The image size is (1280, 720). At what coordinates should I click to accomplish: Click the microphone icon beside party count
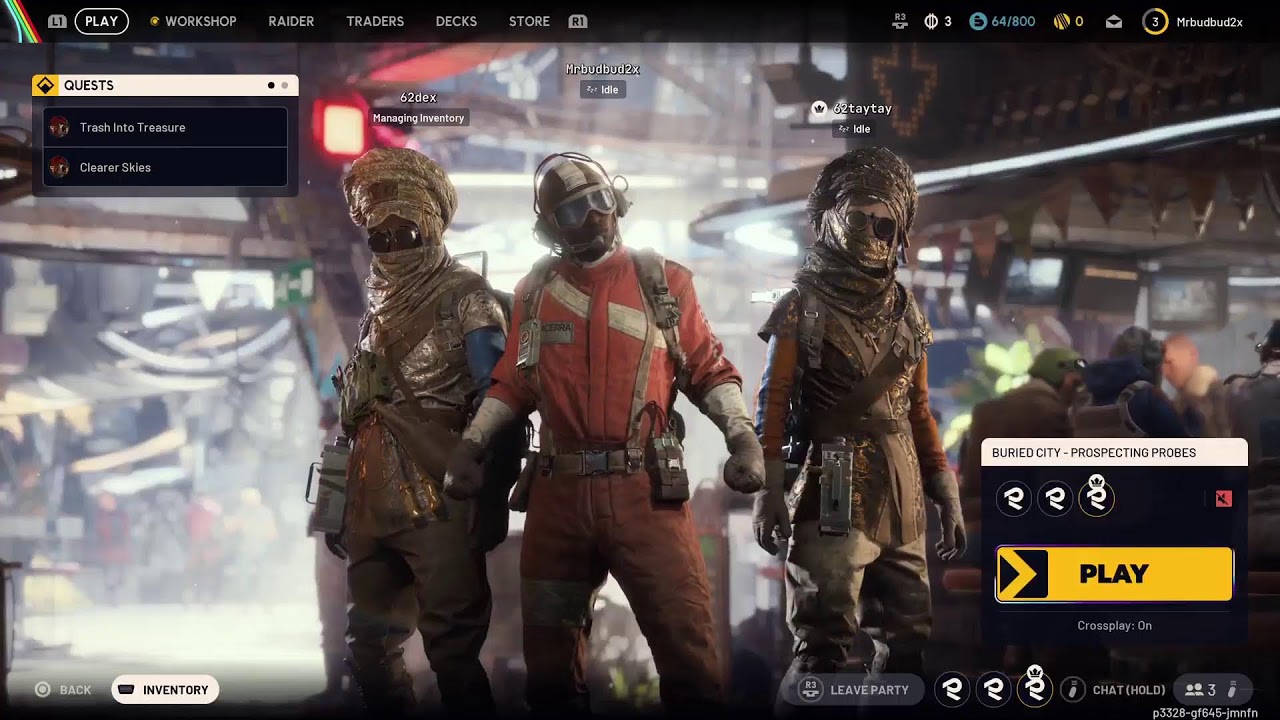point(1233,689)
